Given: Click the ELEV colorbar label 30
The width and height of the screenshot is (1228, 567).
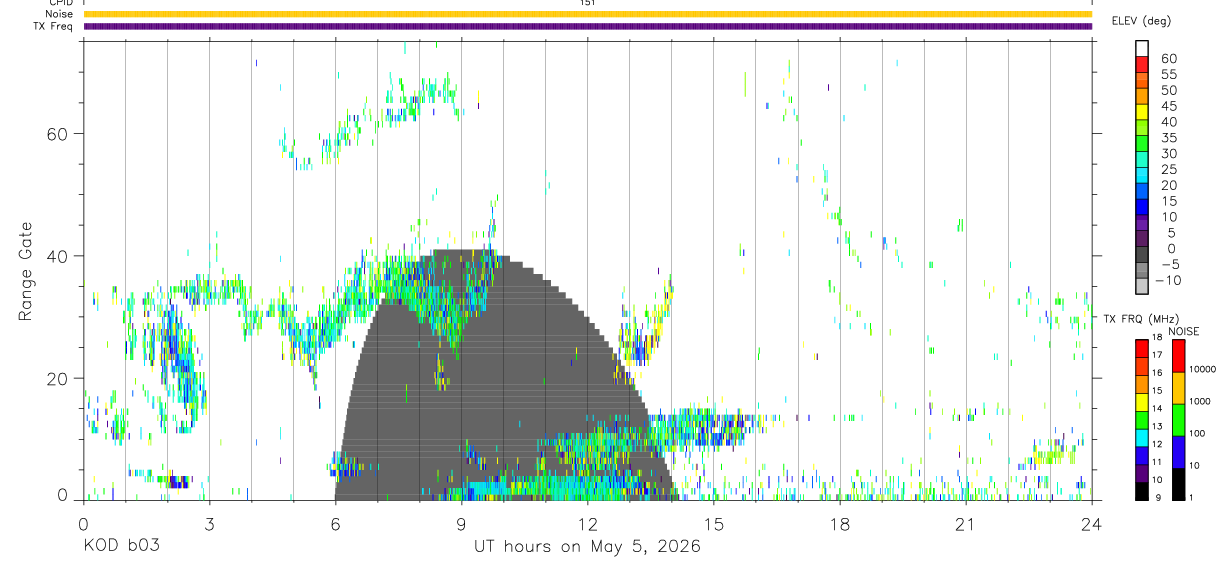Looking at the screenshot, I should (1168, 153).
